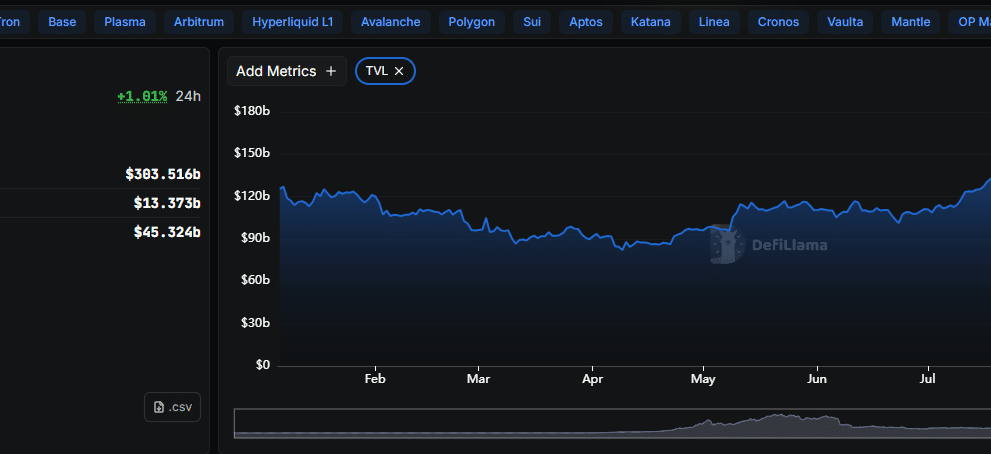The image size is (991, 454).
Task: Switch to the Plasma chain
Action: (125, 21)
